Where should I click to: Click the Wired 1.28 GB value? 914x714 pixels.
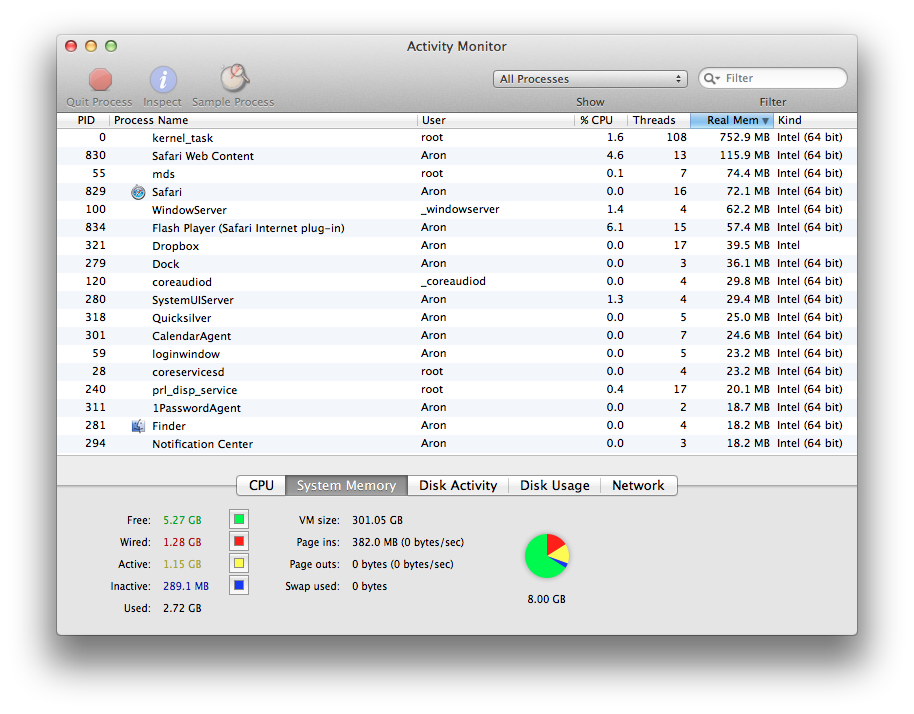click(182, 542)
